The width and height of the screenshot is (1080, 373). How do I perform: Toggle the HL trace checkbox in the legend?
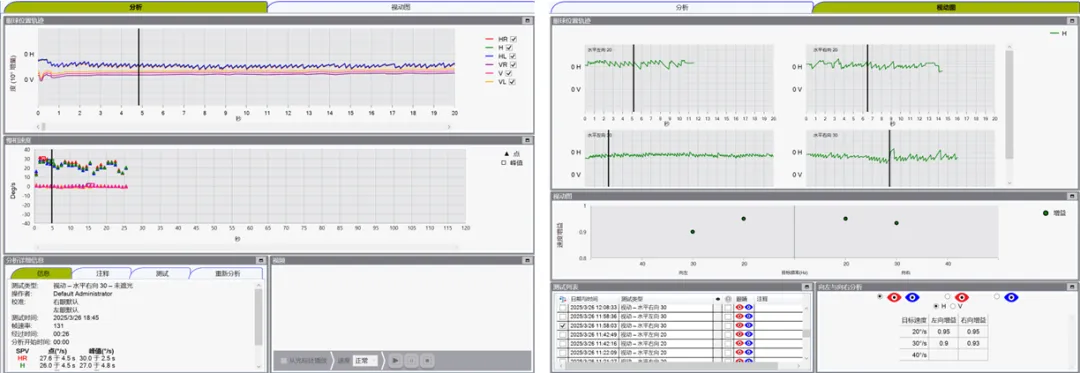[513, 56]
